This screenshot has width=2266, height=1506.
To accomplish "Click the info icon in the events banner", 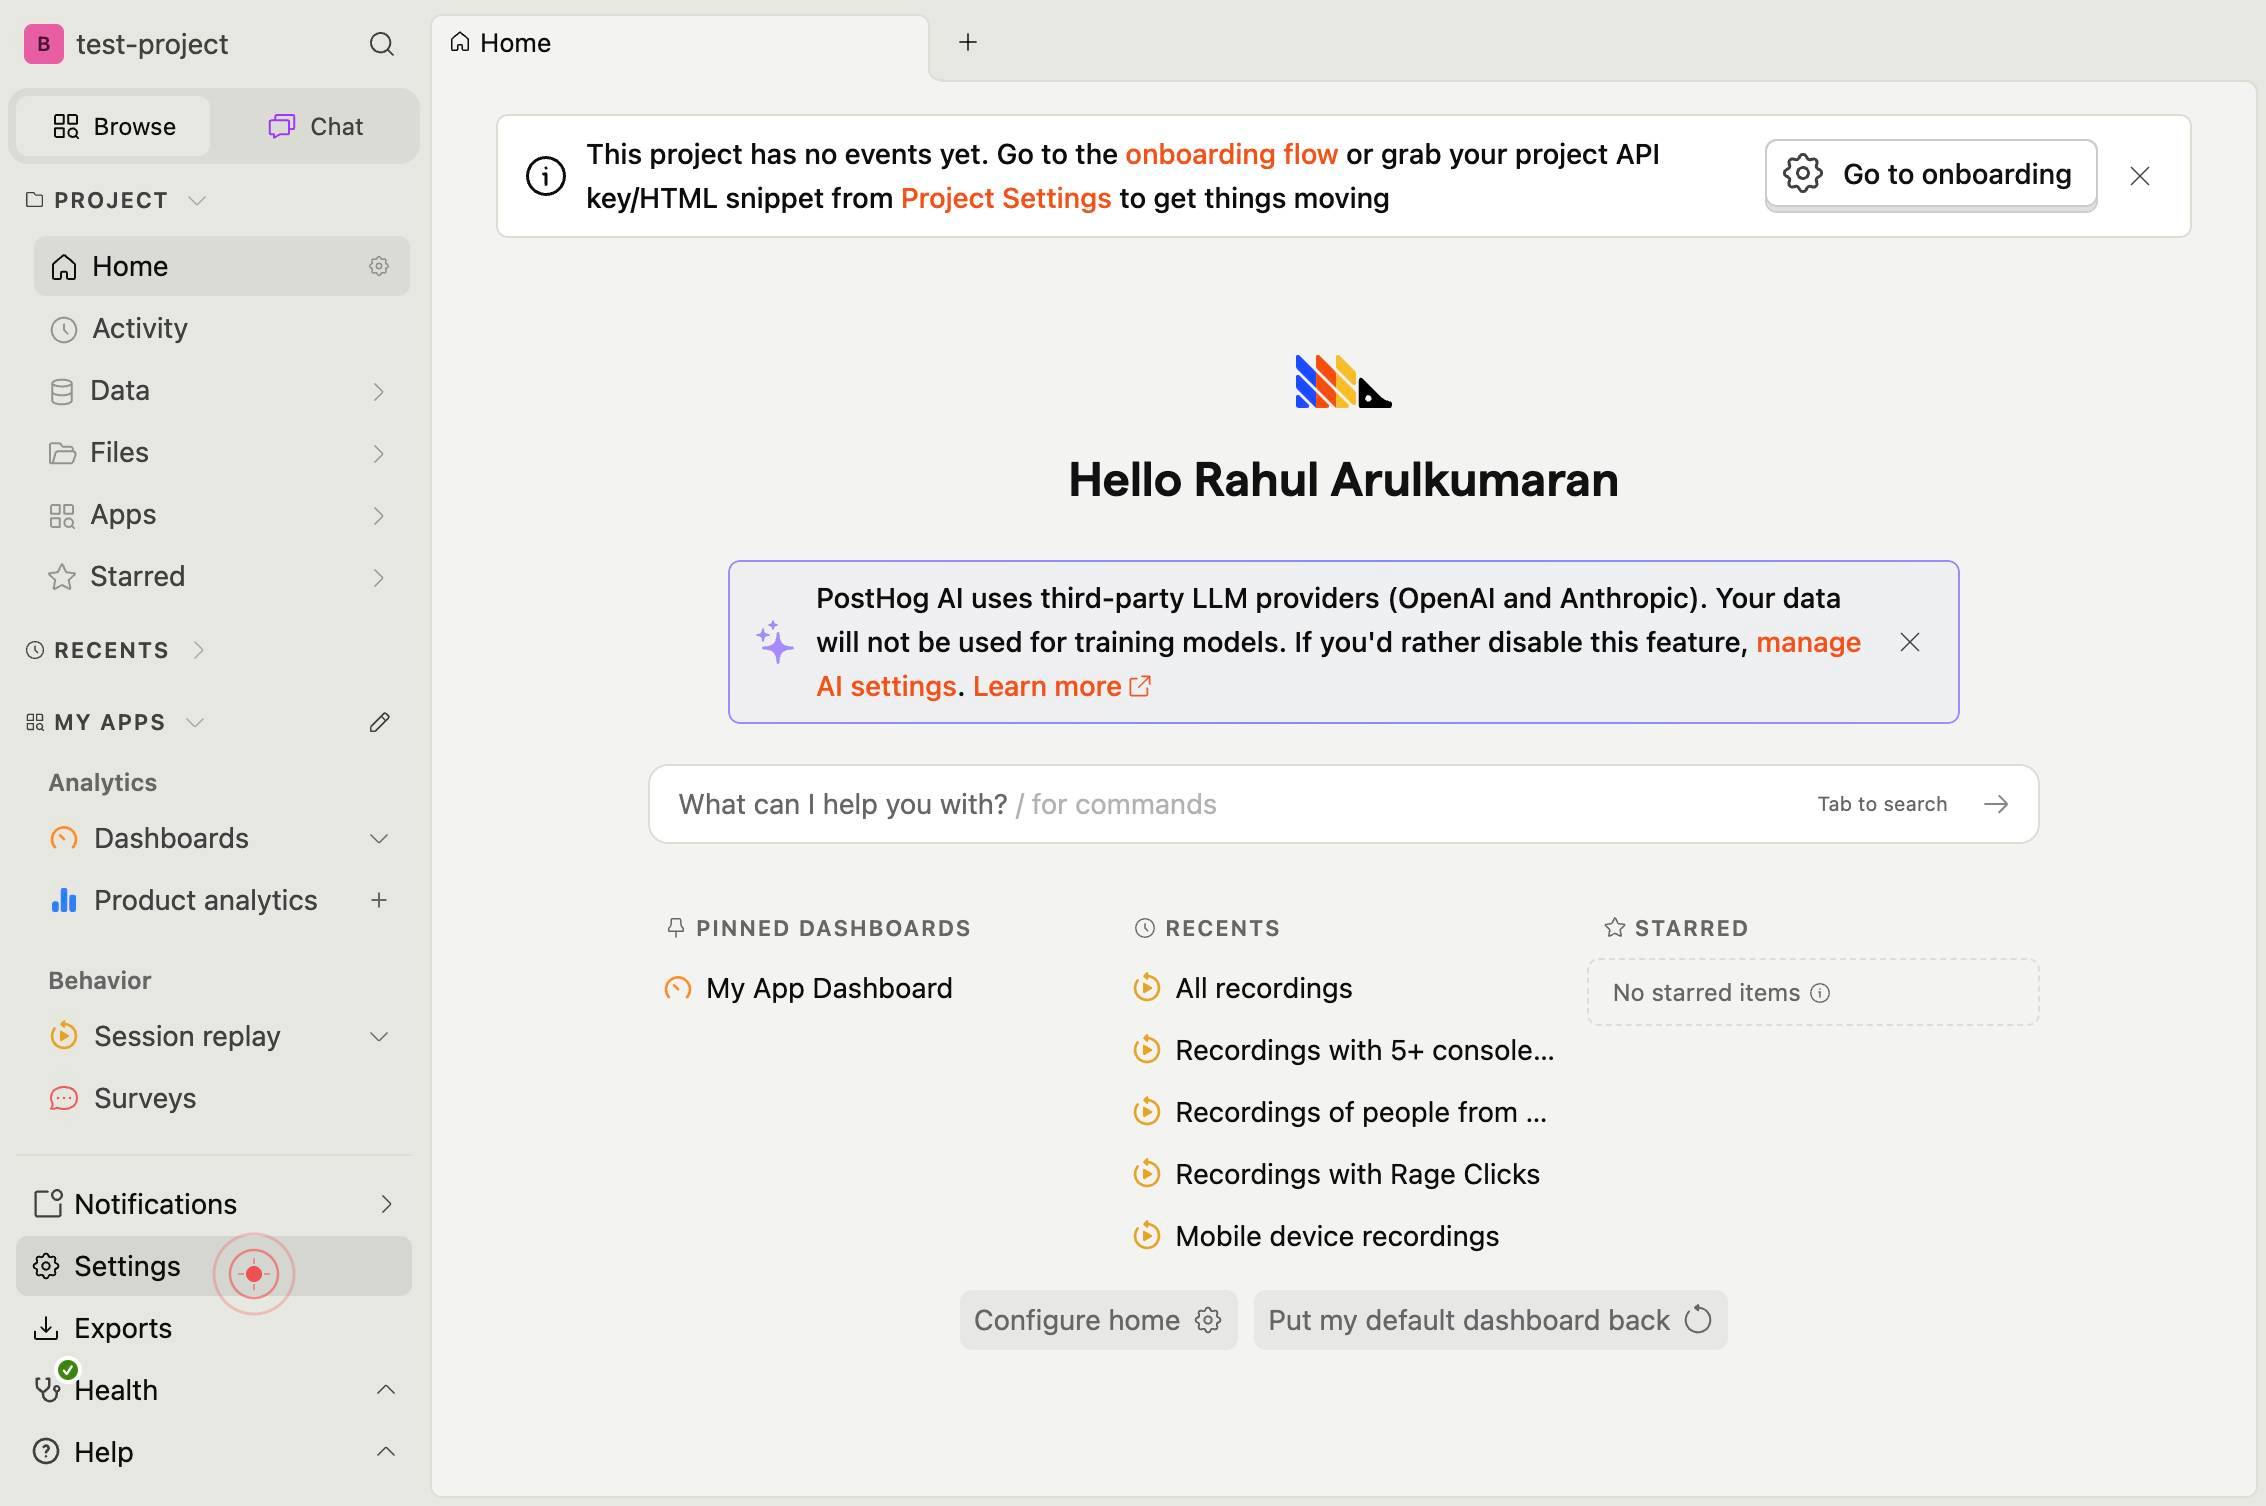I will [546, 176].
